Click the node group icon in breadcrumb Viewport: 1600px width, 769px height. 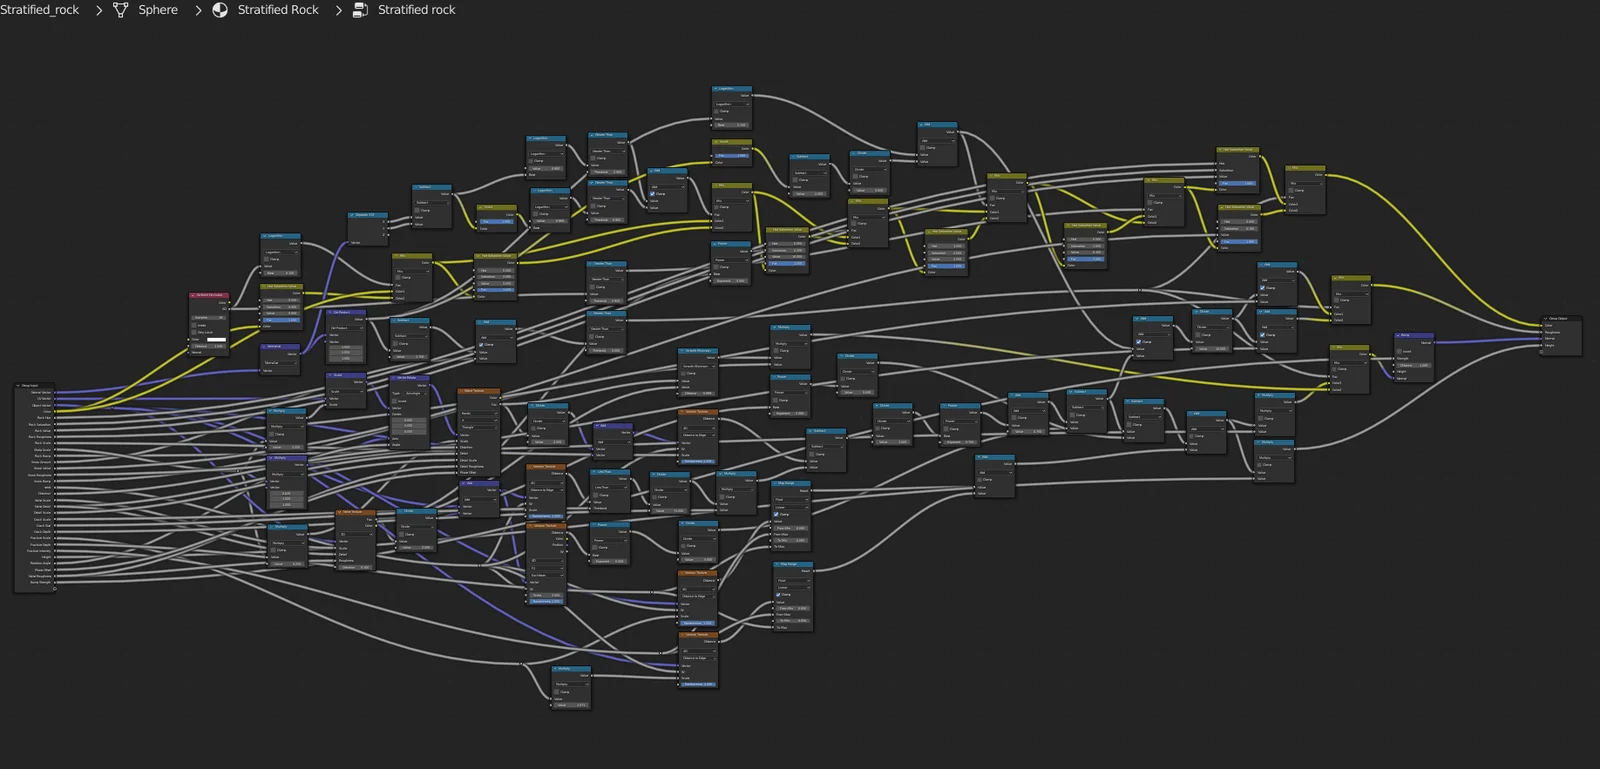(360, 10)
